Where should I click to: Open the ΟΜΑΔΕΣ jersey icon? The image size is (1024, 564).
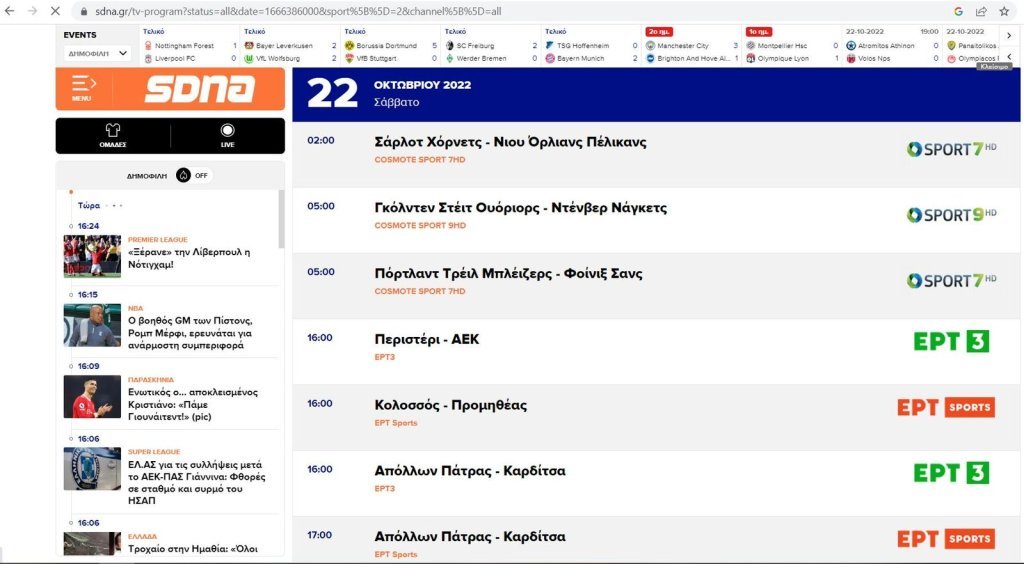[112, 135]
